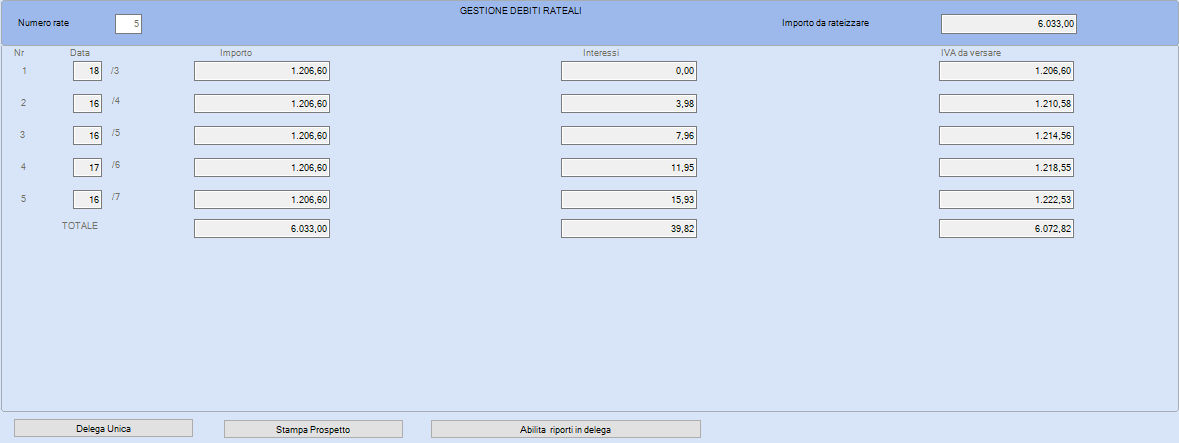Select Interessi field showing 15,93

pos(629,200)
